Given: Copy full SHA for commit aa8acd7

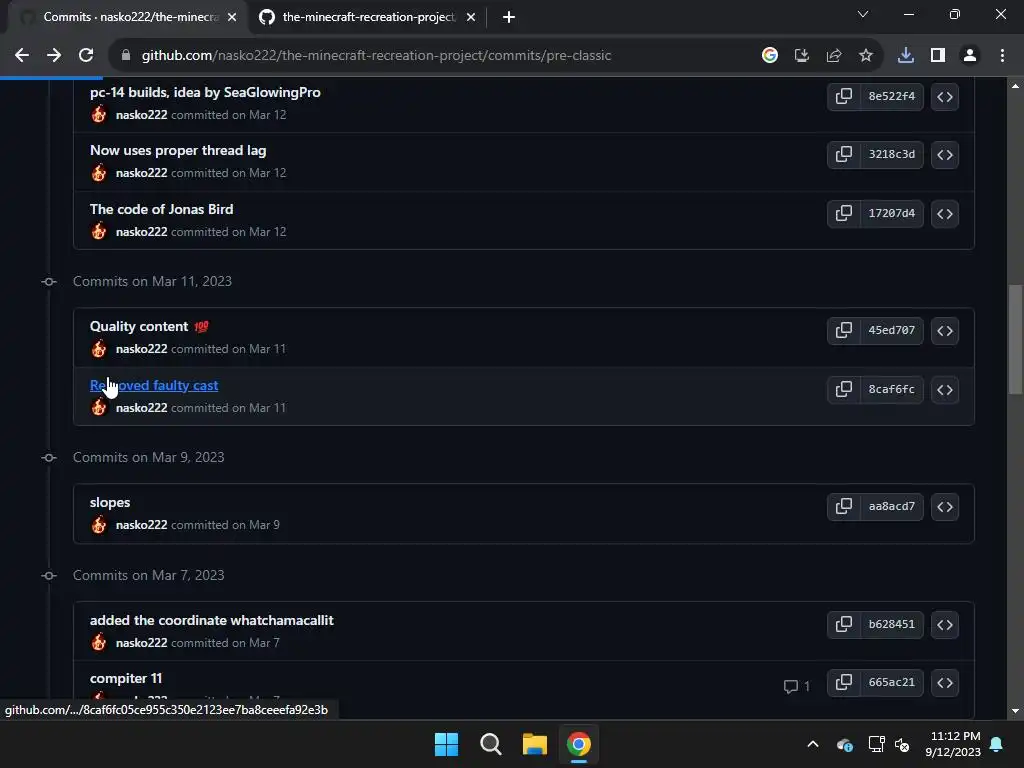Looking at the screenshot, I should [x=843, y=507].
